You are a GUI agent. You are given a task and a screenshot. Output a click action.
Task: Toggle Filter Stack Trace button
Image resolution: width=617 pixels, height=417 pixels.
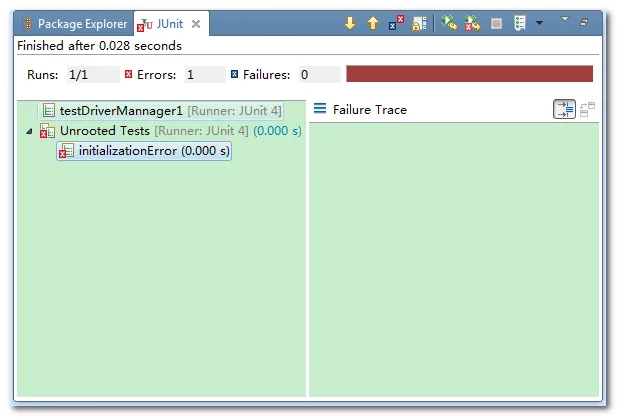[x=564, y=109]
